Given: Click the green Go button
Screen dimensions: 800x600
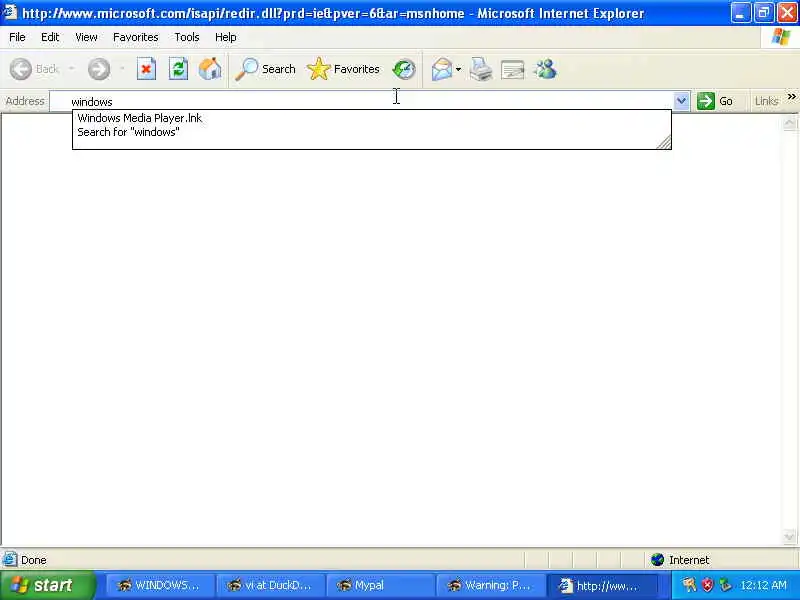Looking at the screenshot, I should tap(715, 101).
